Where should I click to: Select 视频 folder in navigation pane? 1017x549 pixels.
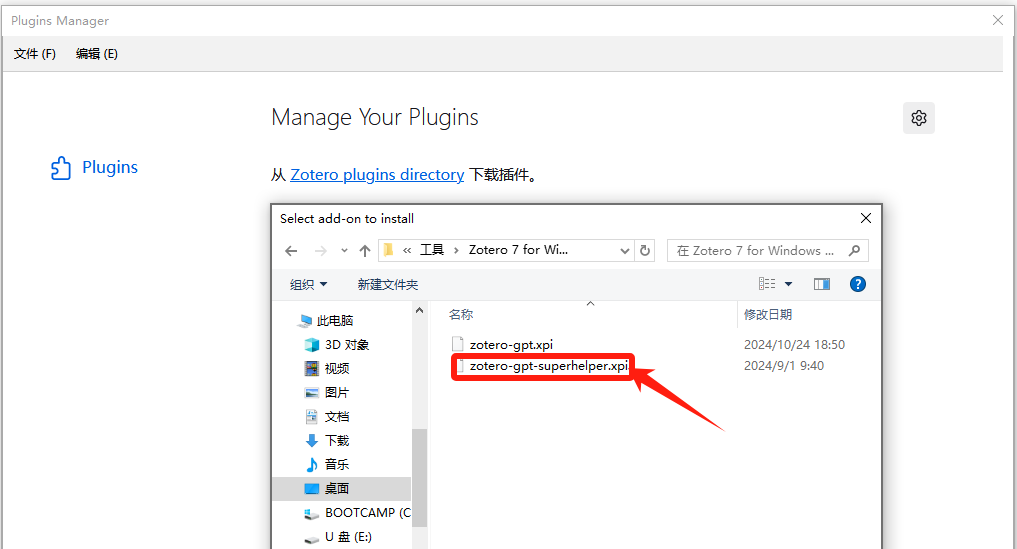pyautogui.click(x=327, y=369)
